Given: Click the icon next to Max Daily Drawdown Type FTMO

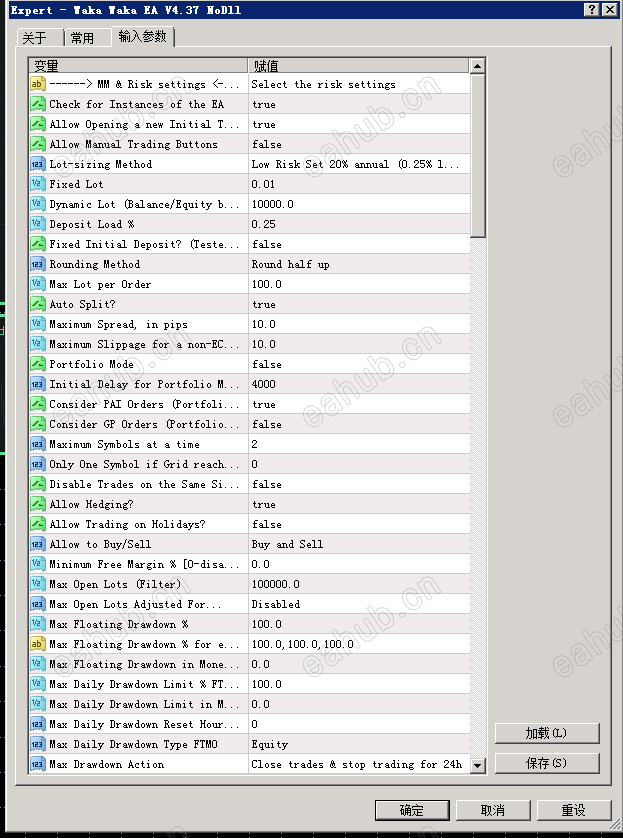Looking at the screenshot, I should coord(37,744).
